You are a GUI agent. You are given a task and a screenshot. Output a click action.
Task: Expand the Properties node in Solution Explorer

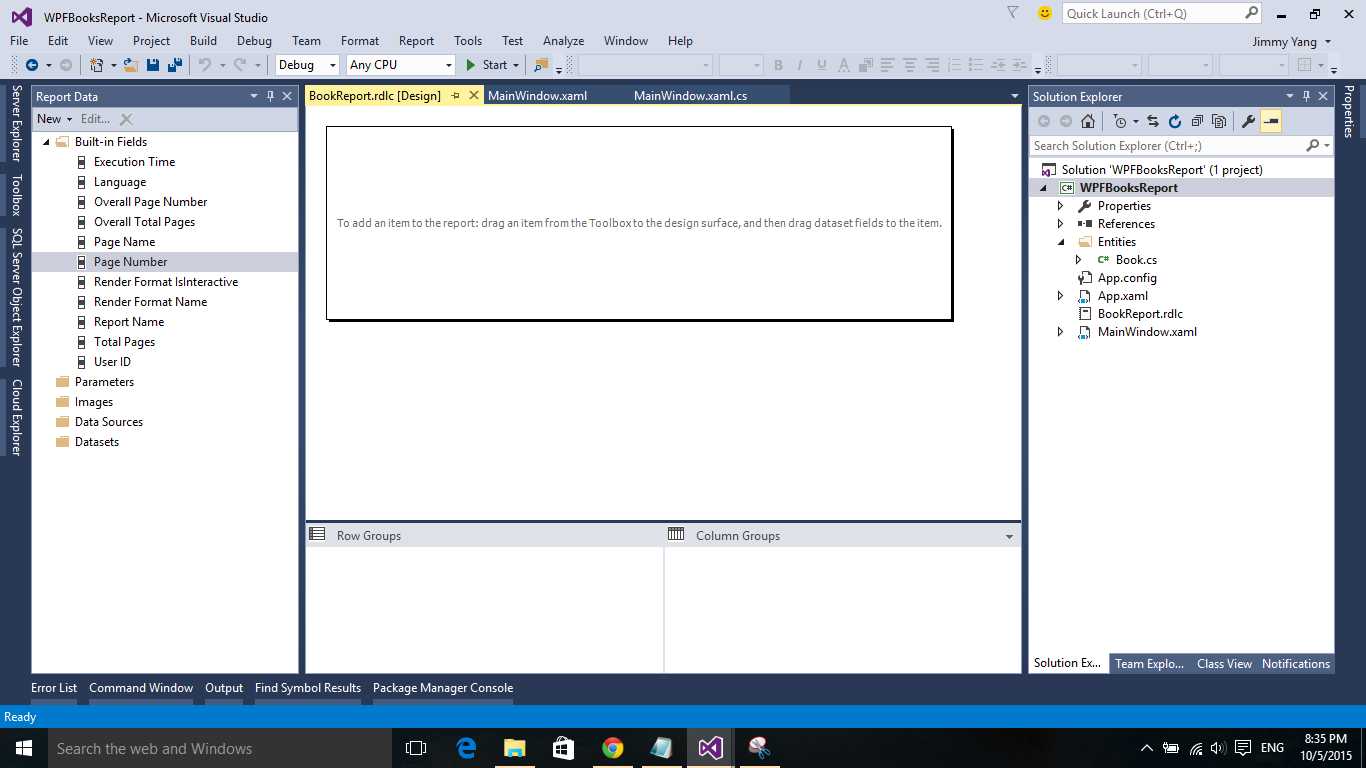1061,206
